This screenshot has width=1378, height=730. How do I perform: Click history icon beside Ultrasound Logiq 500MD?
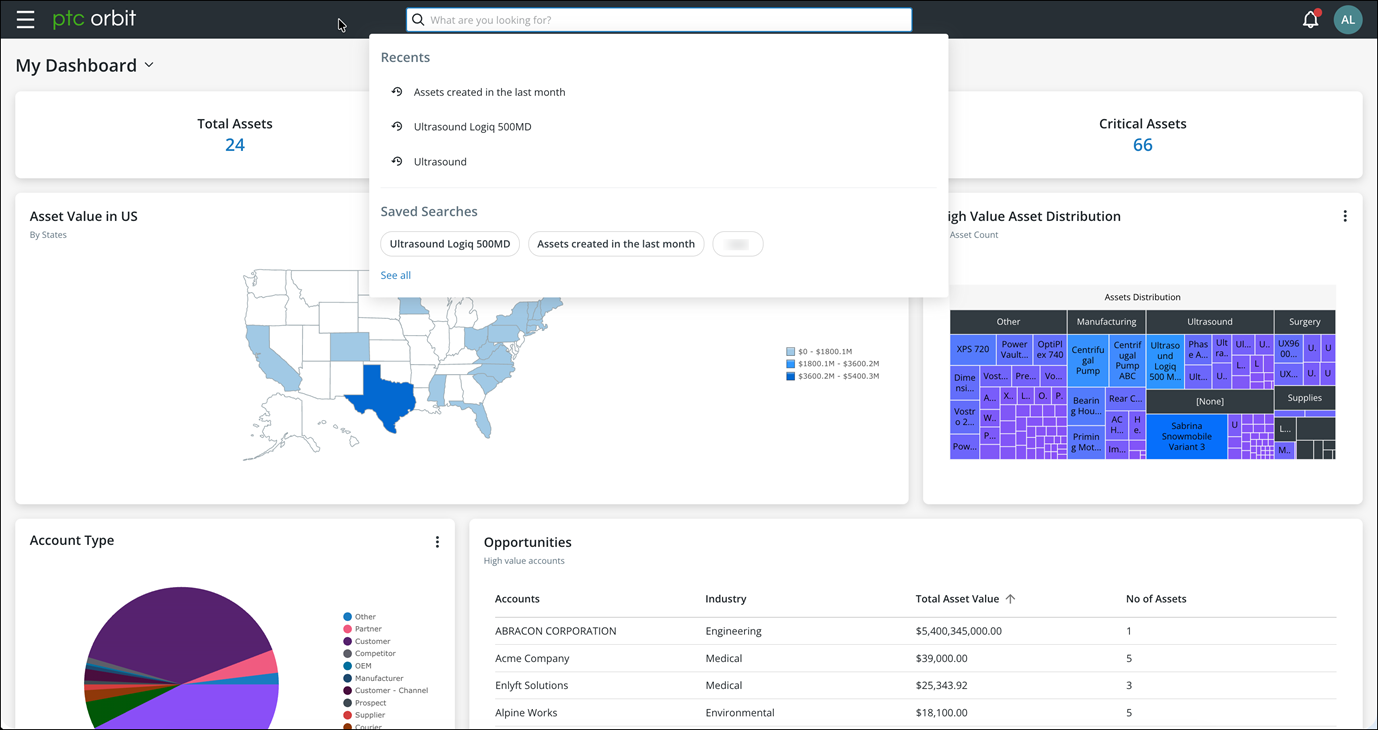coord(397,127)
